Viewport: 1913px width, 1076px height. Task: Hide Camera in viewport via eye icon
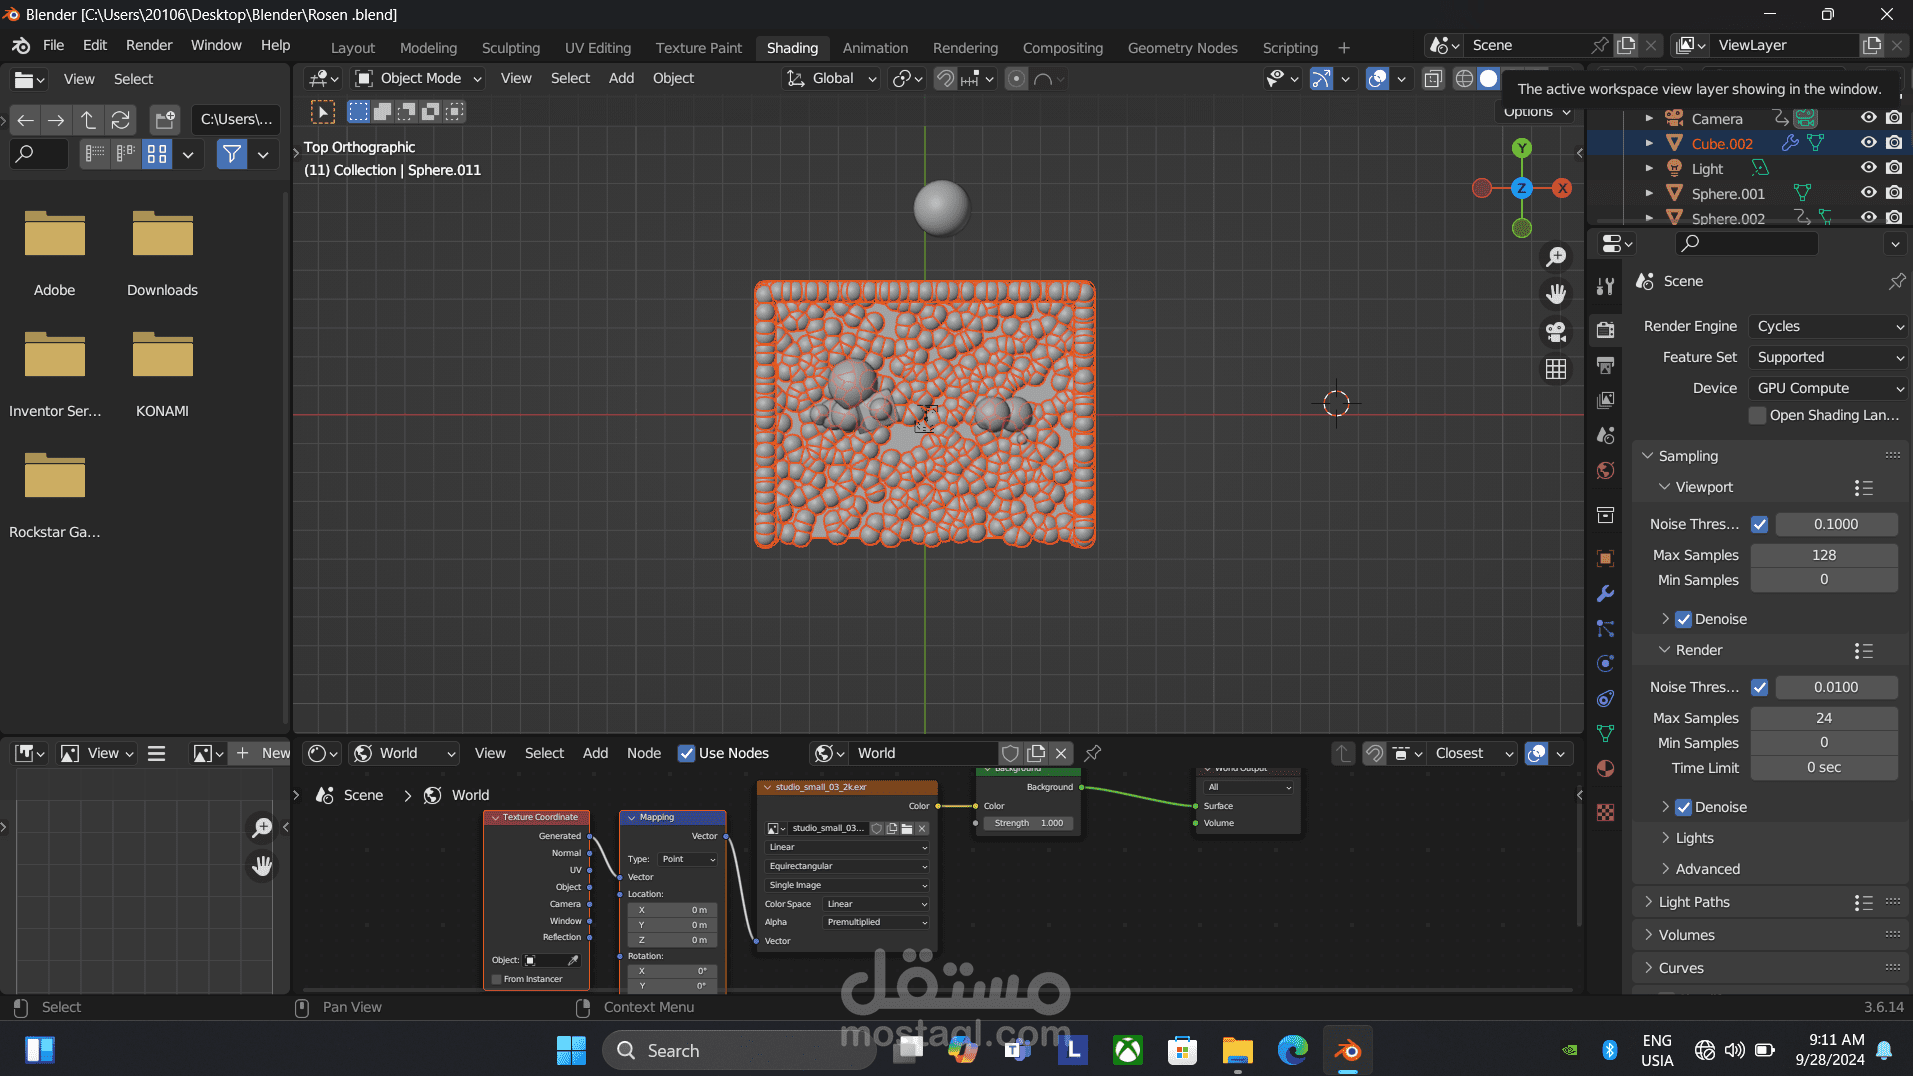[1868, 118]
